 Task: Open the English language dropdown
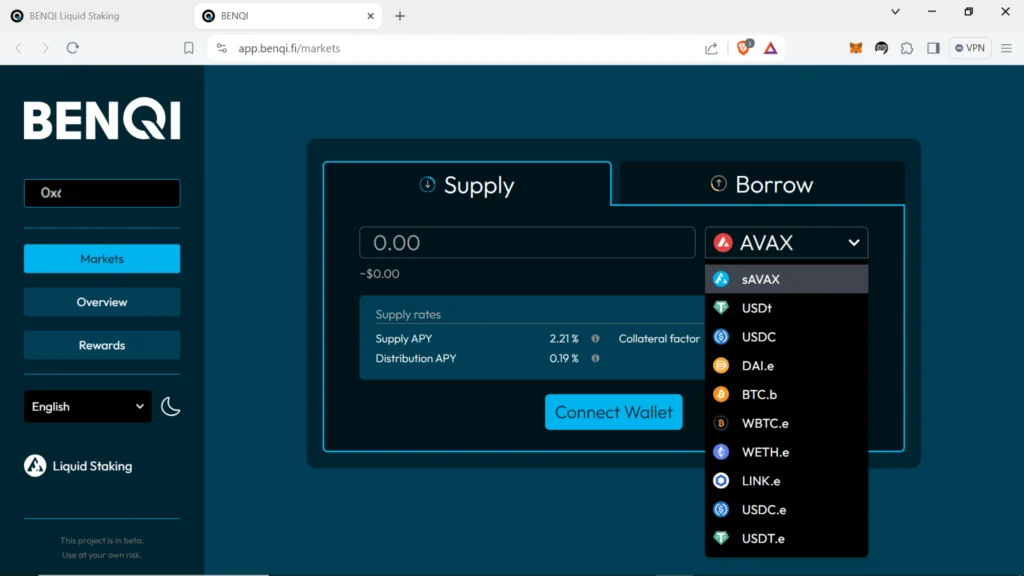tap(88, 407)
